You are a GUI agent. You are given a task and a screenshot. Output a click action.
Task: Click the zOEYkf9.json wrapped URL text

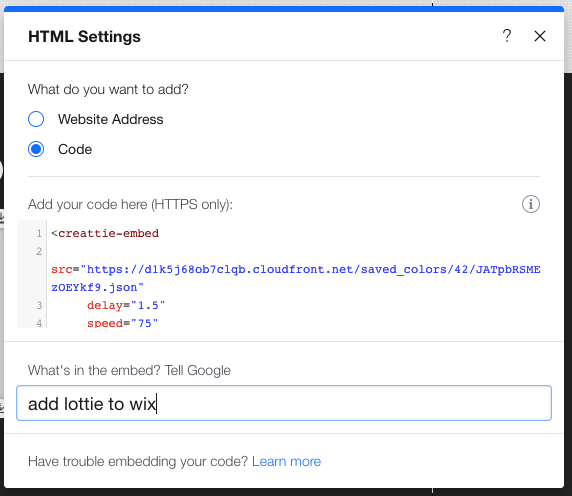(97, 287)
